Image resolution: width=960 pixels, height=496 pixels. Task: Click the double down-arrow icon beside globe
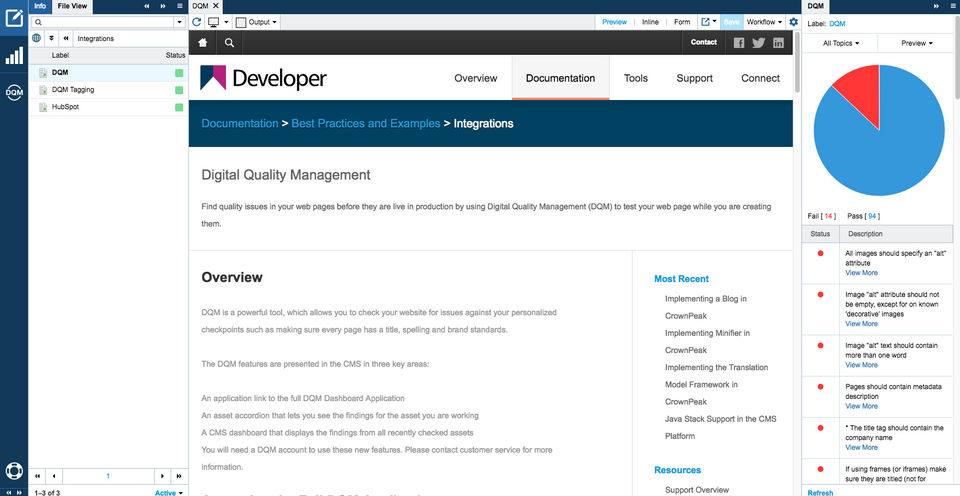tap(51, 38)
